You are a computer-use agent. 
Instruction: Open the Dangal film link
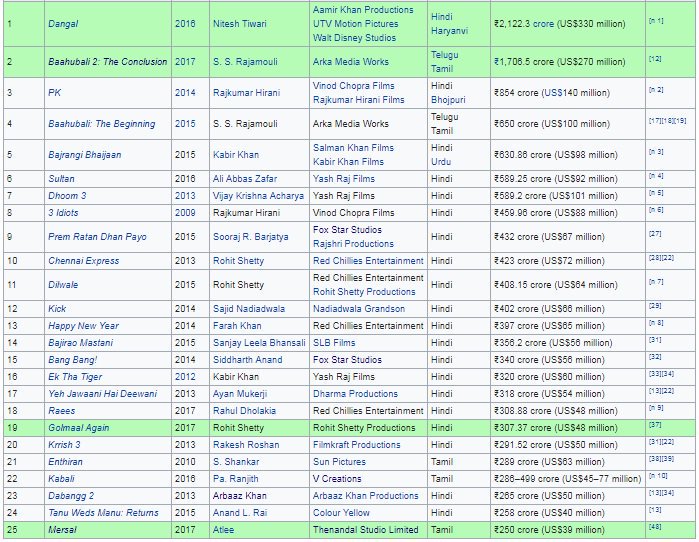click(x=63, y=24)
